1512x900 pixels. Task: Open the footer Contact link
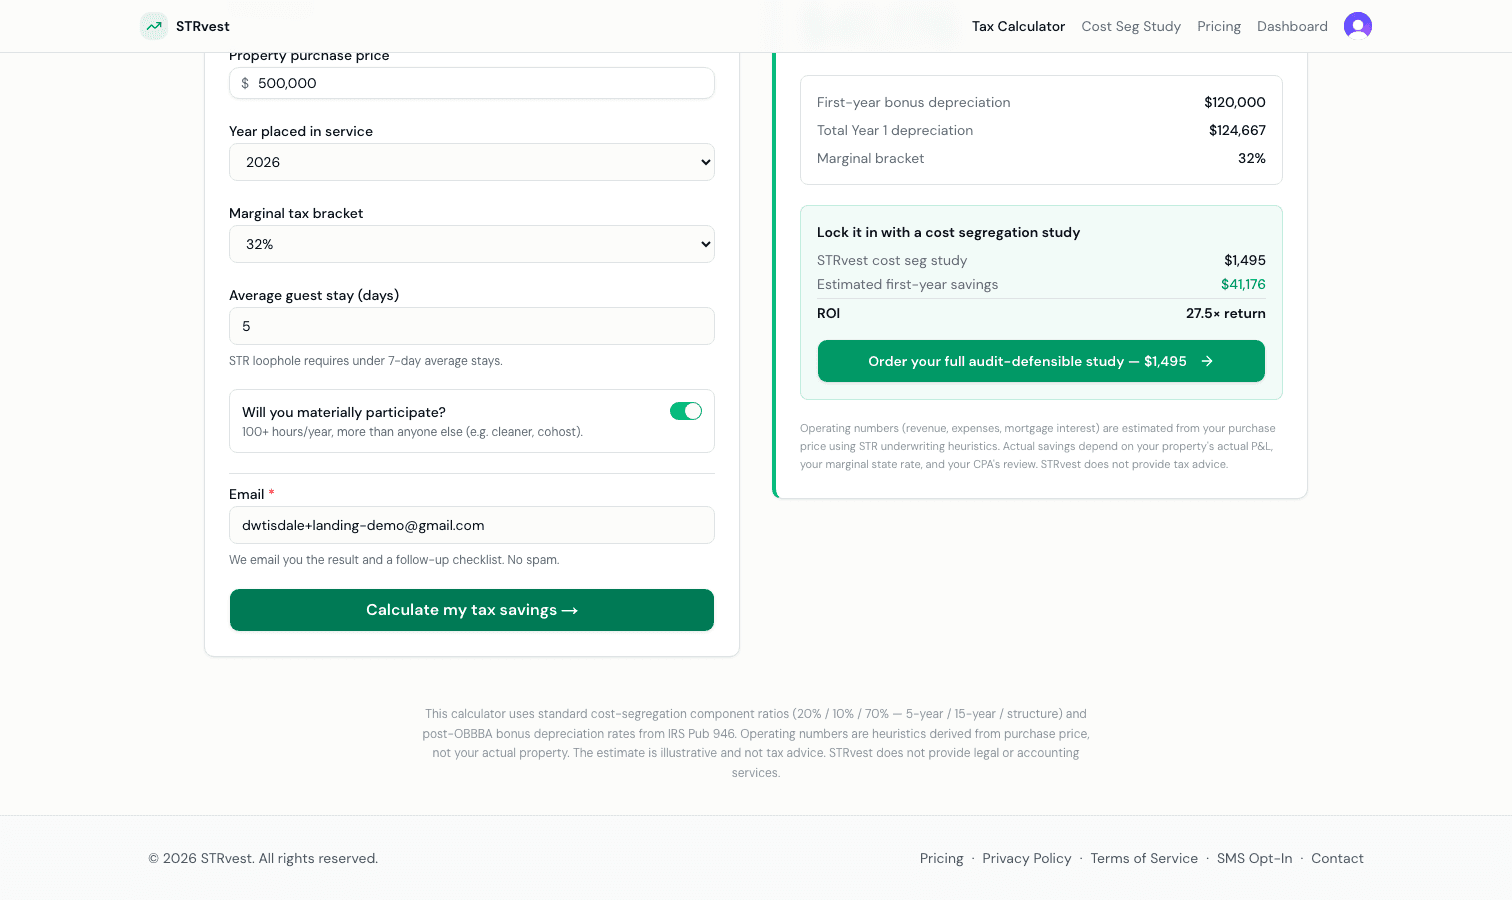click(1337, 858)
